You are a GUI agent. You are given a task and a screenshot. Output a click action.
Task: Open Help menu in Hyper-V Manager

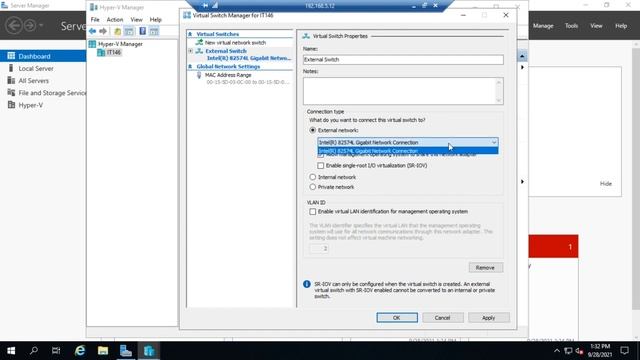pos(156,20)
